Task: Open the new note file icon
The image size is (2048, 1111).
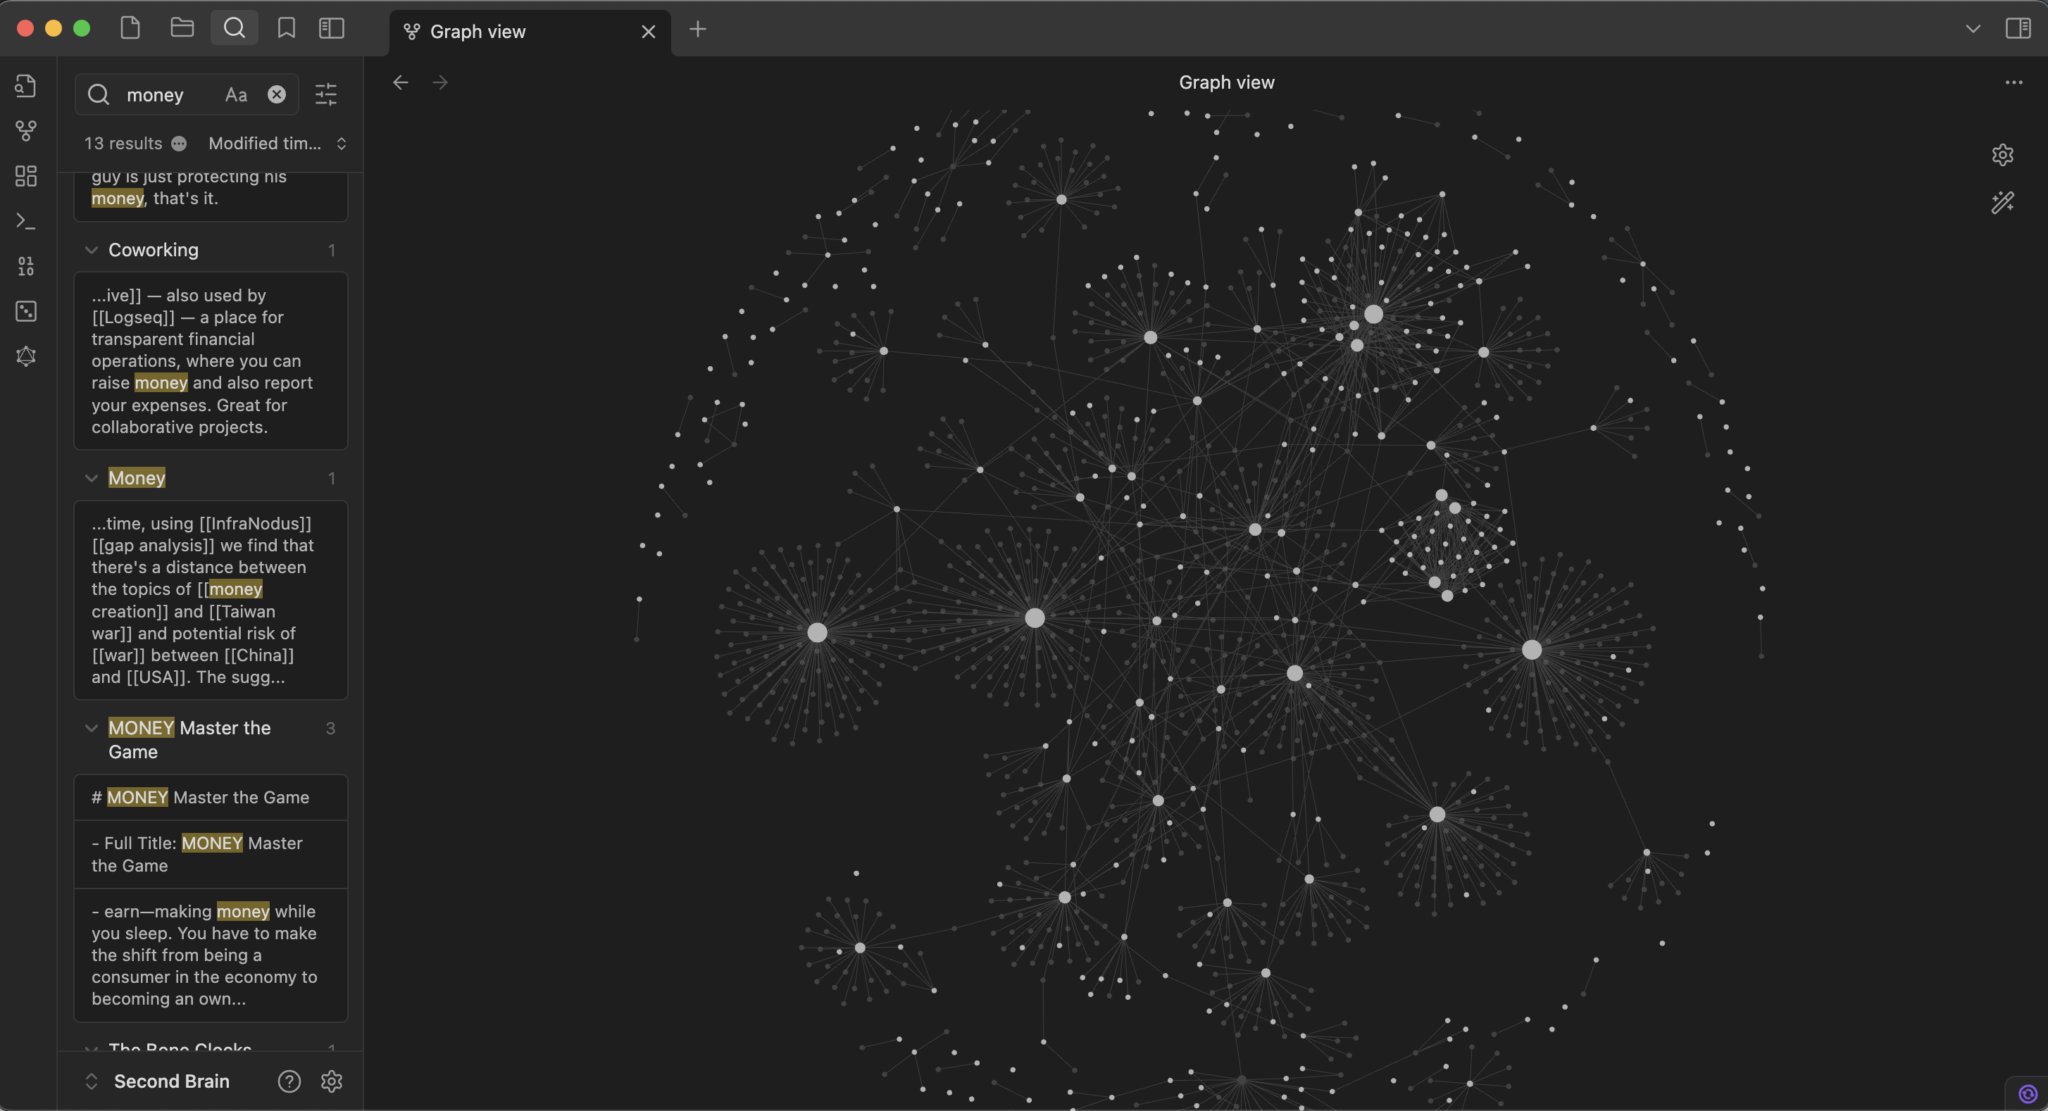Action: point(130,28)
